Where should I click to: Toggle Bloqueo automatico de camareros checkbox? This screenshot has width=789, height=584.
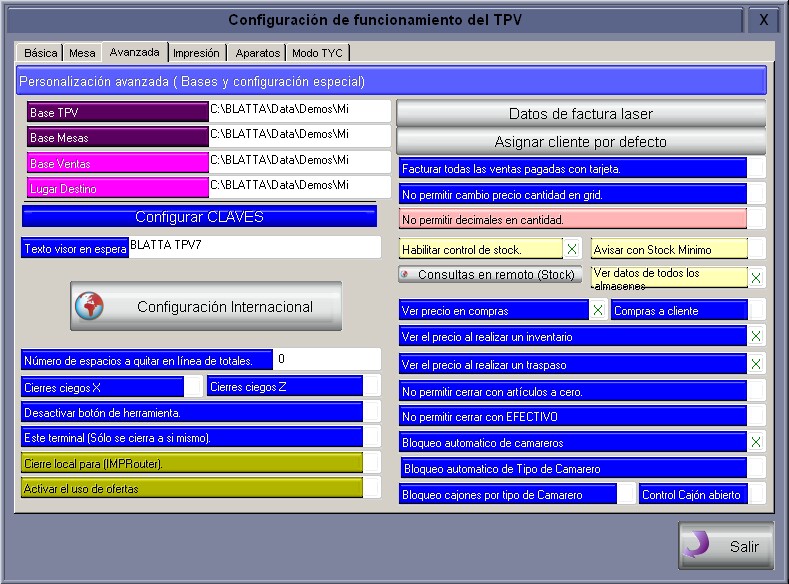pyautogui.click(x=756, y=442)
